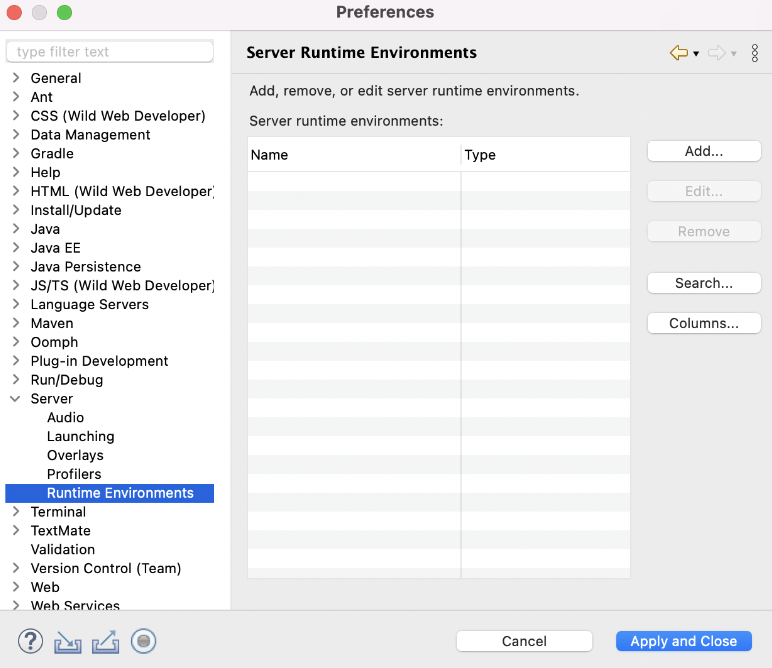
Task: Click the Search... button
Action: pos(704,283)
